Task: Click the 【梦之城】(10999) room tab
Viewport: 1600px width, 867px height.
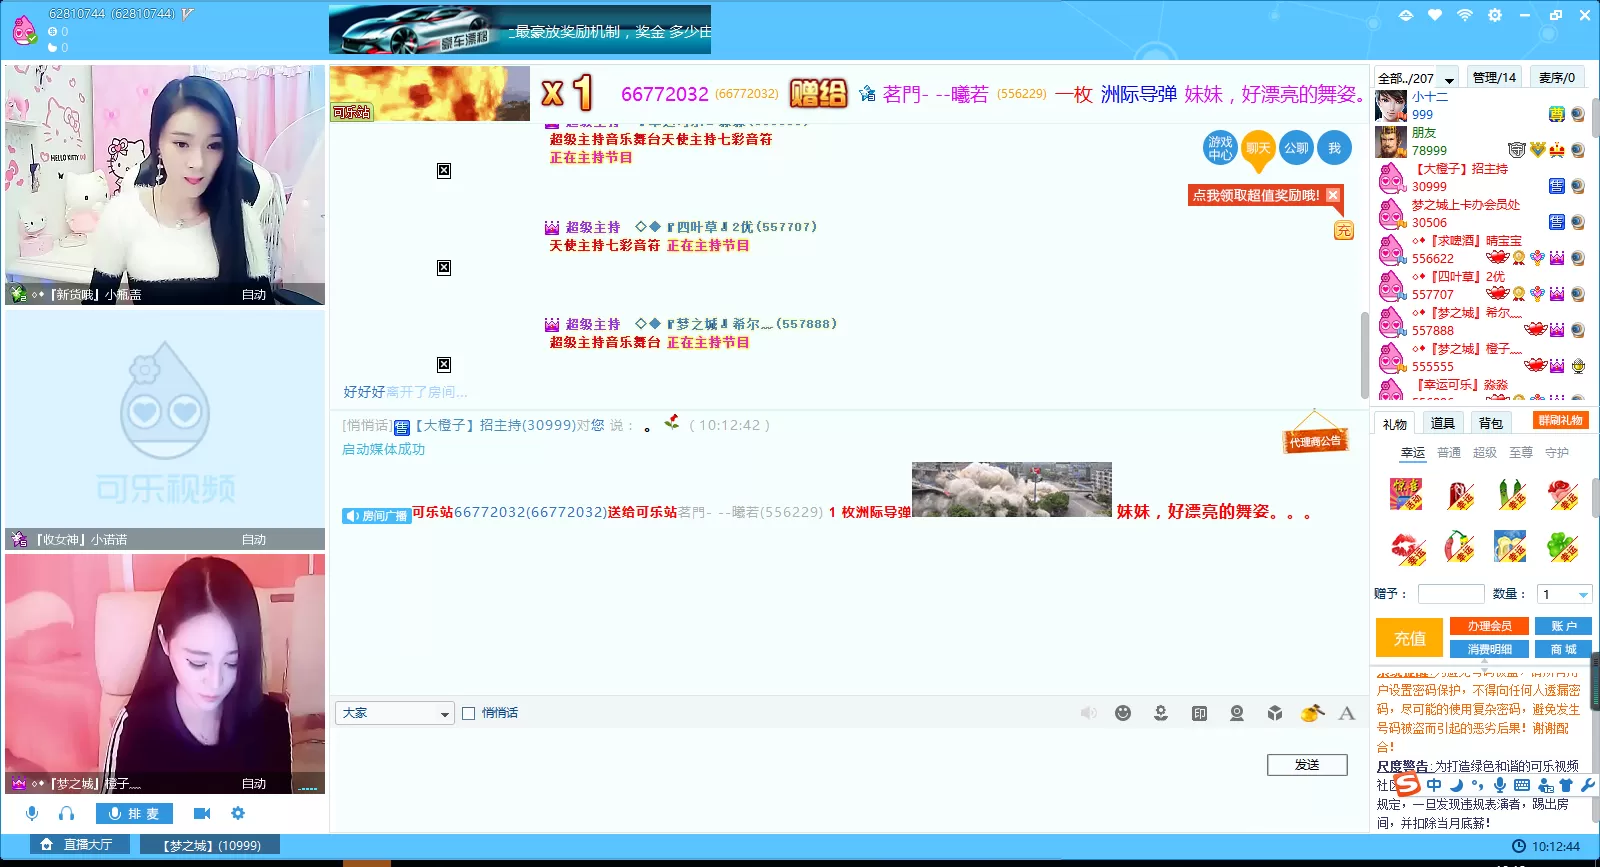Action: tap(211, 845)
